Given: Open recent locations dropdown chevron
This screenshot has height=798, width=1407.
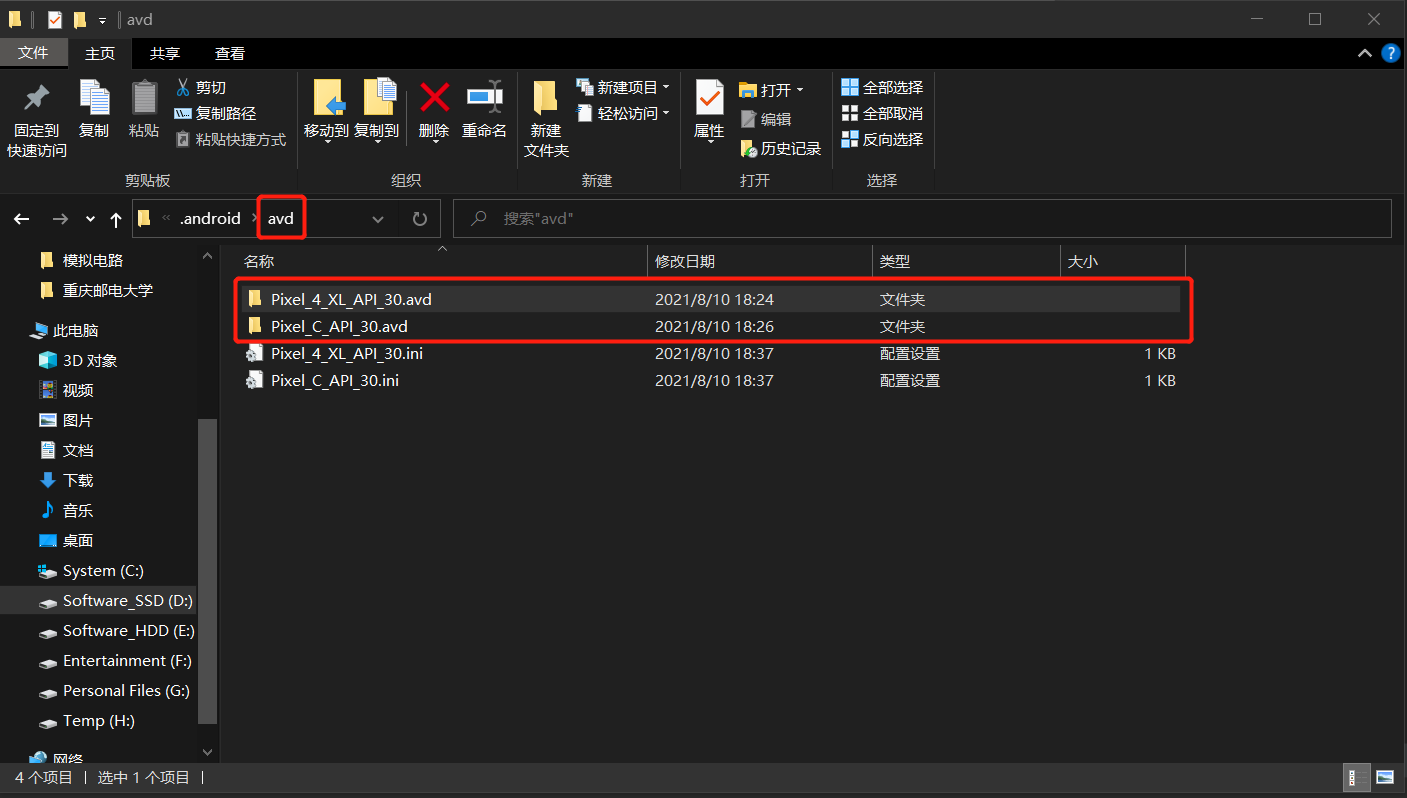Looking at the screenshot, I should (x=90, y=219).
